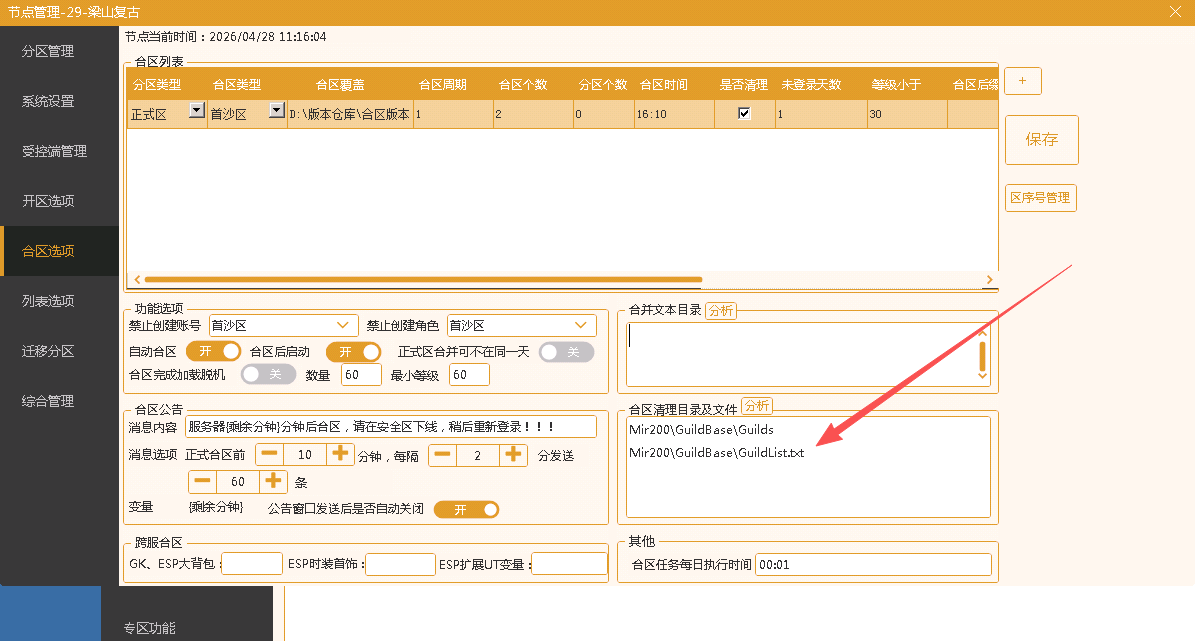Click the 合区时间 cell showing 16:10
The width and height of the screenshot is (1195, 641).
pyautogui.click(x=674, y=114)
